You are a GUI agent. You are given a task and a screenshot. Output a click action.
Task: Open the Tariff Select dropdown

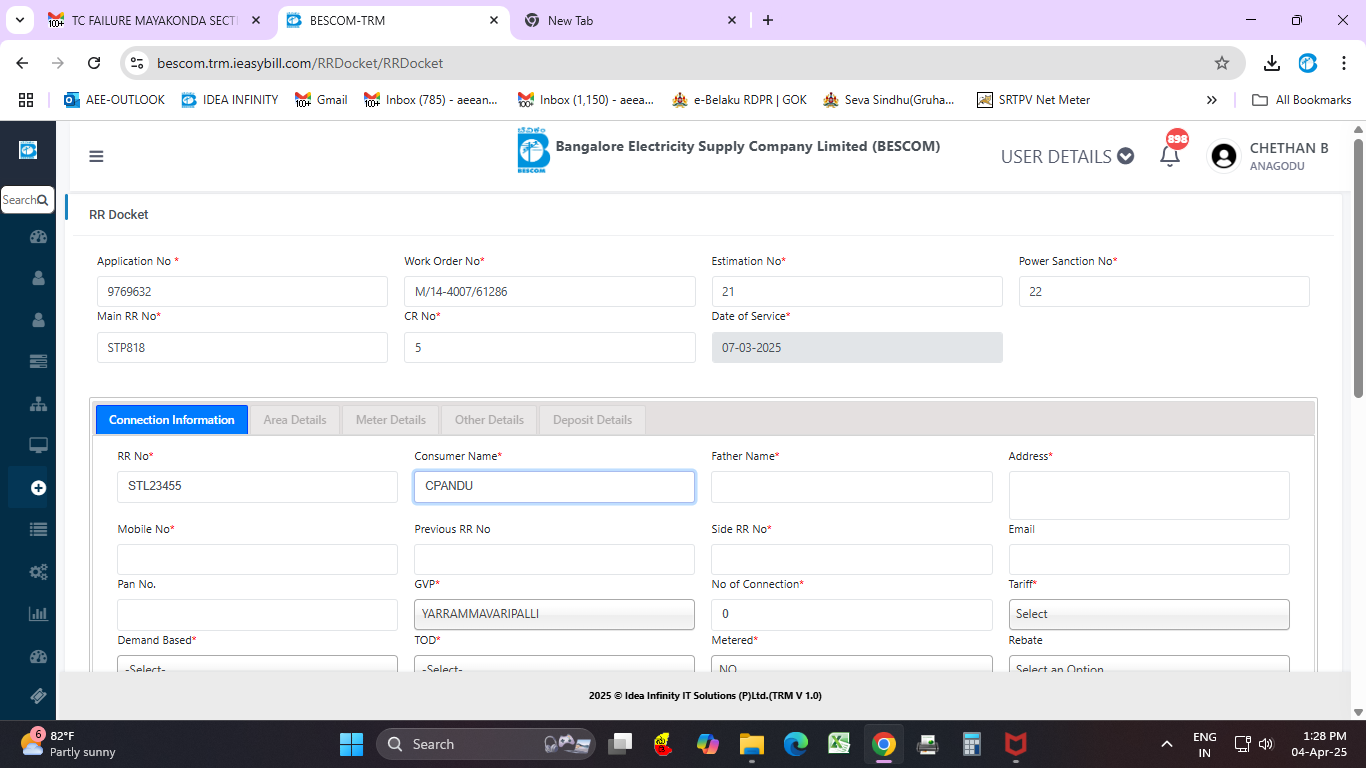click(1149, 614)
